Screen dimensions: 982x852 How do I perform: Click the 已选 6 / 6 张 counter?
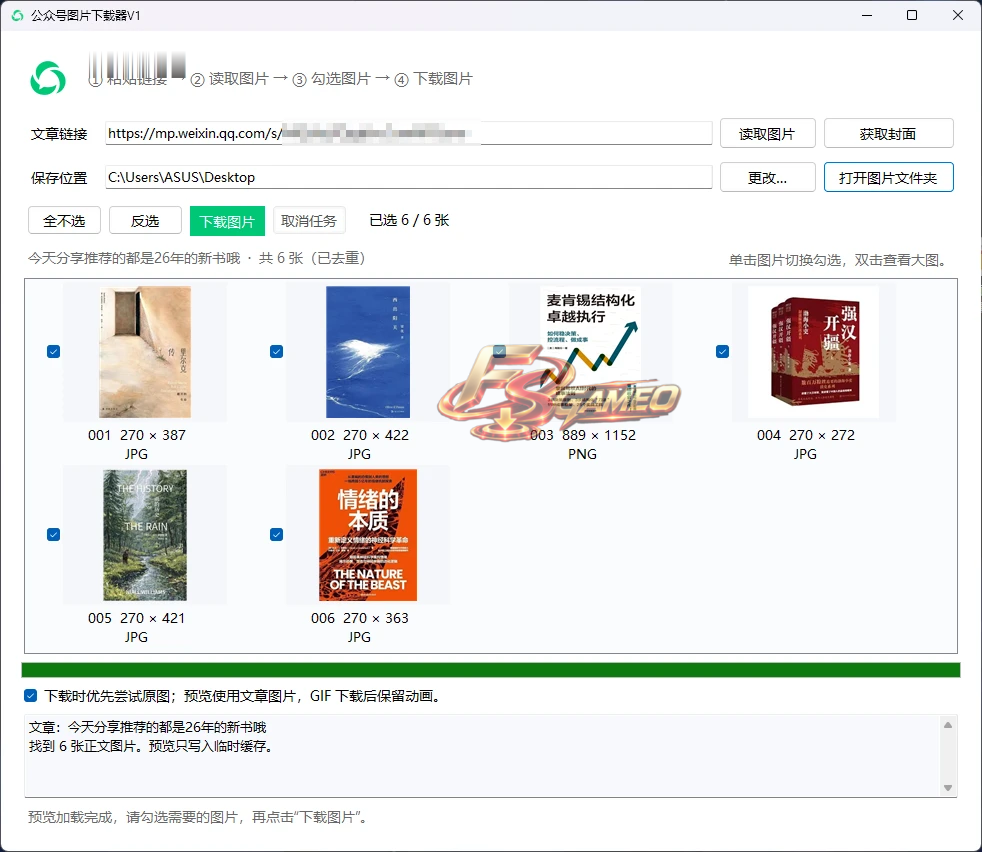(409, 220)
